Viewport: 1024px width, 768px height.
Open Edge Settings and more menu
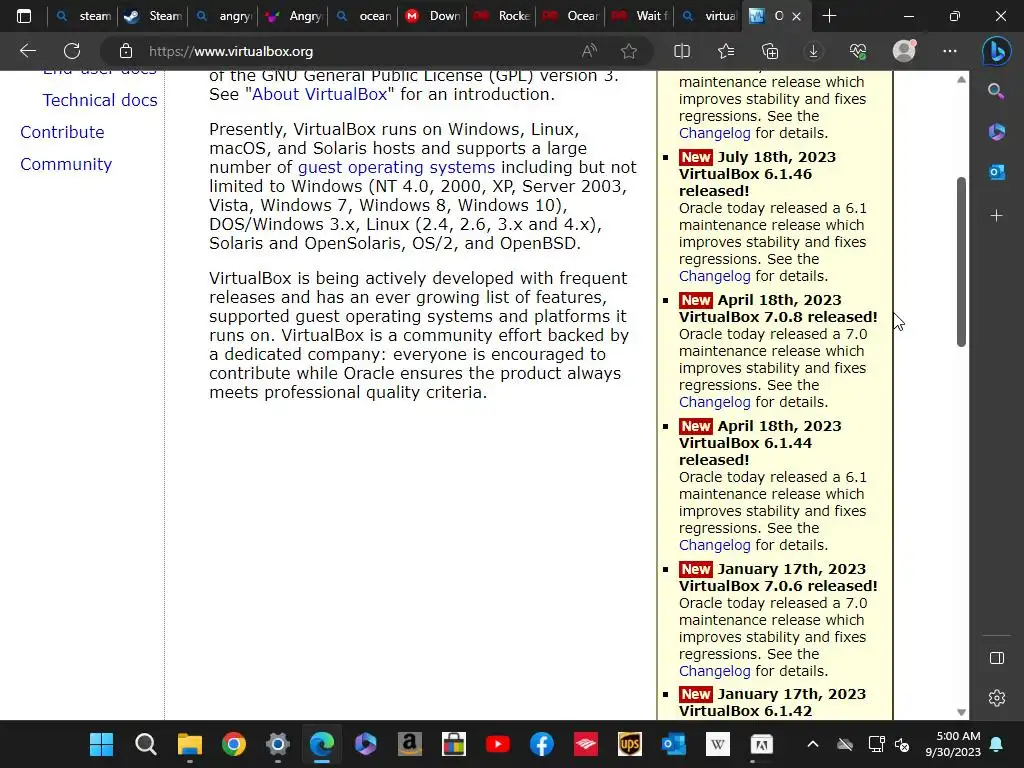950,51
